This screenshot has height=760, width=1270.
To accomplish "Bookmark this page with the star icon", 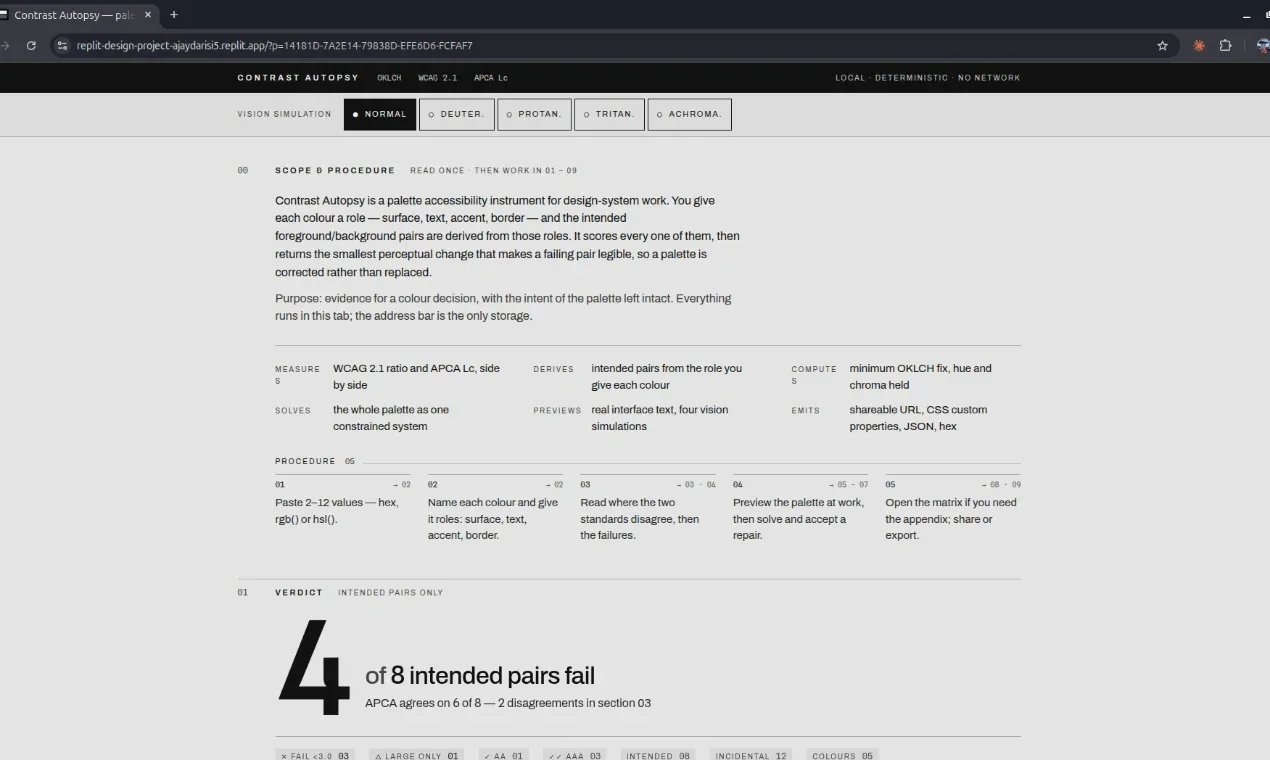I will coord(1162,45).
